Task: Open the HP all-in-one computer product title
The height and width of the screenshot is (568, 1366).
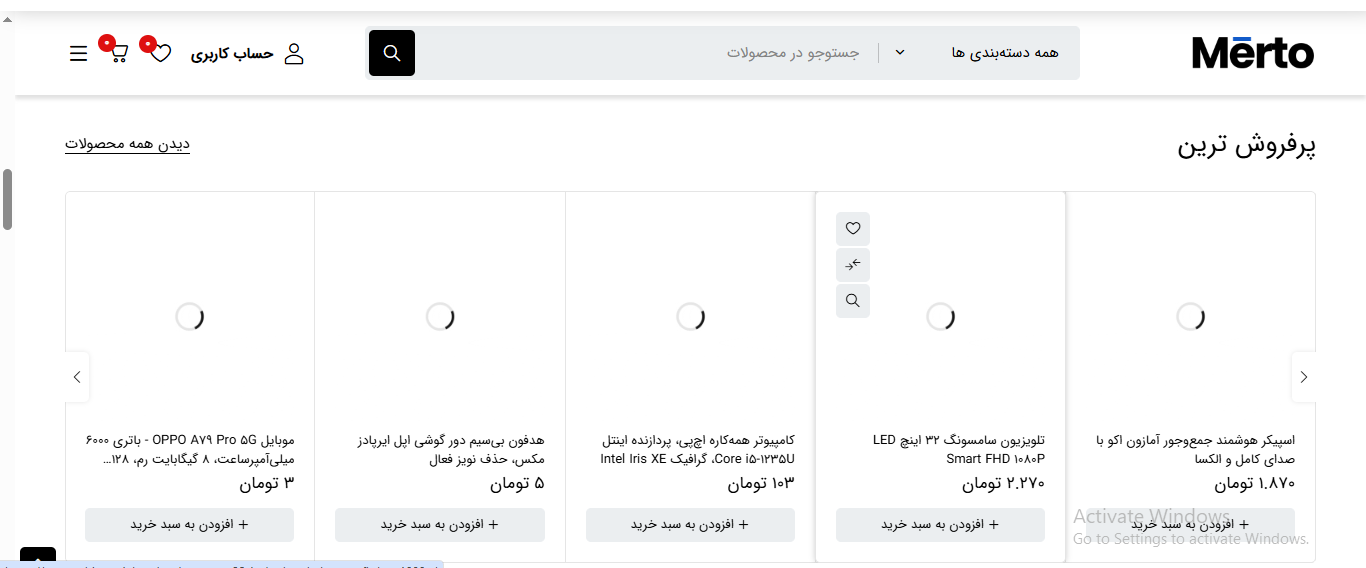Action: coord(698,449)
